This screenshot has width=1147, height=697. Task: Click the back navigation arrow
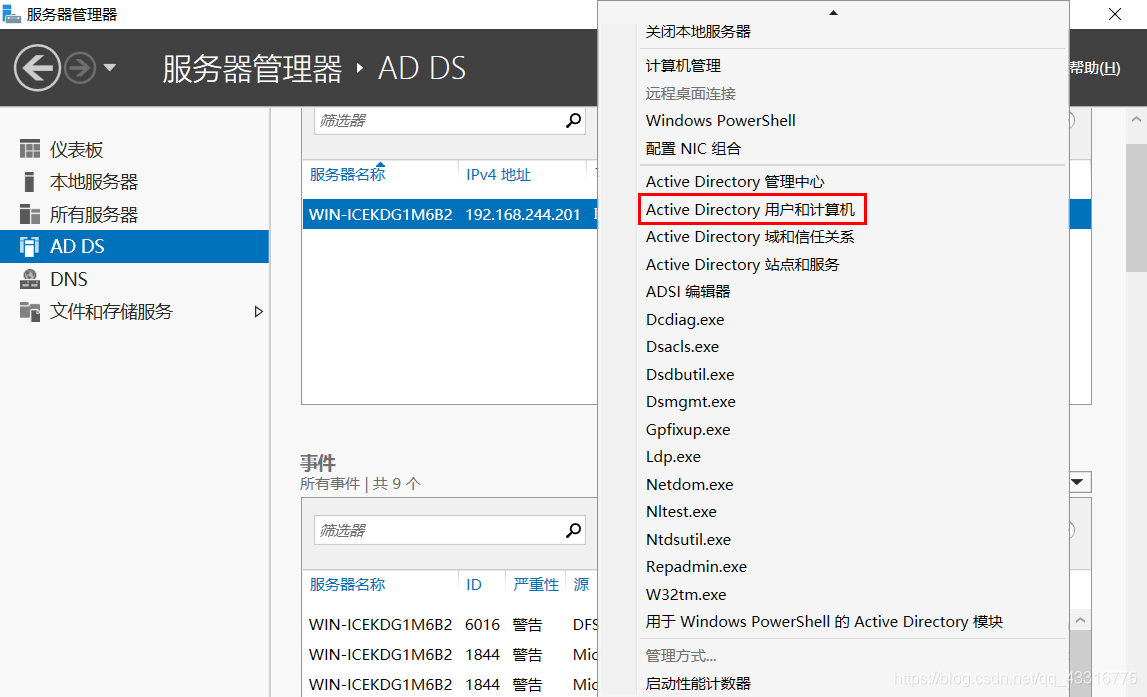click(x=37, y=68)
